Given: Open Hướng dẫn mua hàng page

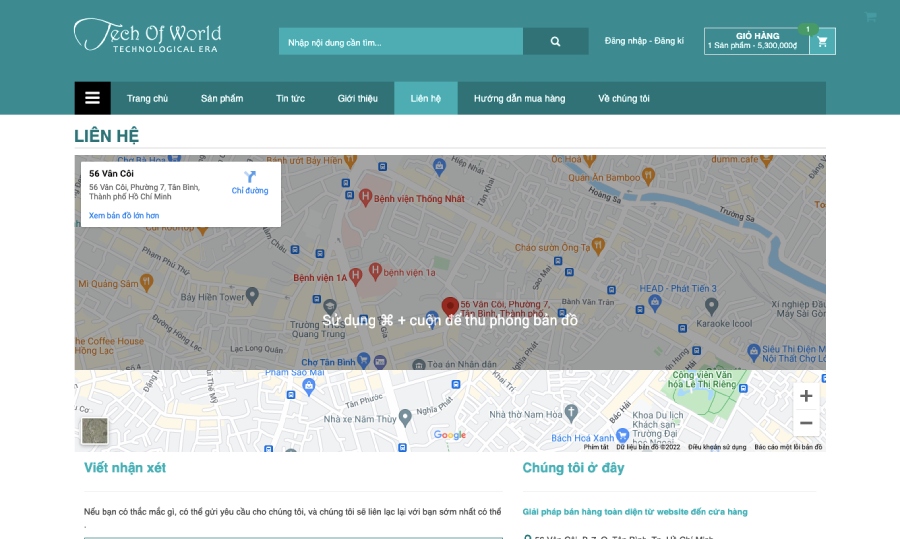Looking at the screenshot, I should click(x=519, y=98).
